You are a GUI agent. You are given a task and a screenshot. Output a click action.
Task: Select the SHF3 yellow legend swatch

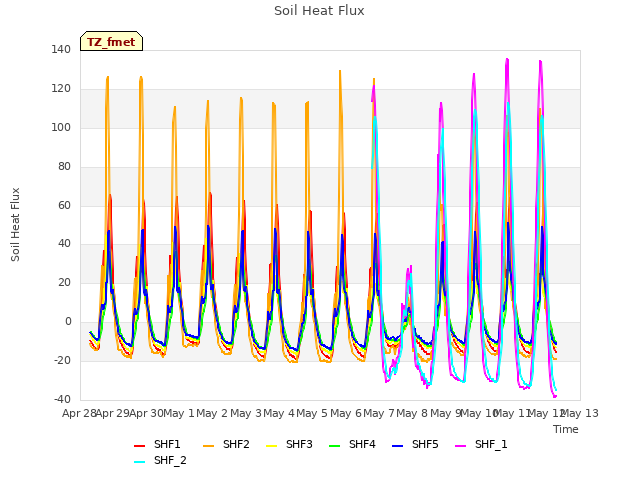click(271, 446)
